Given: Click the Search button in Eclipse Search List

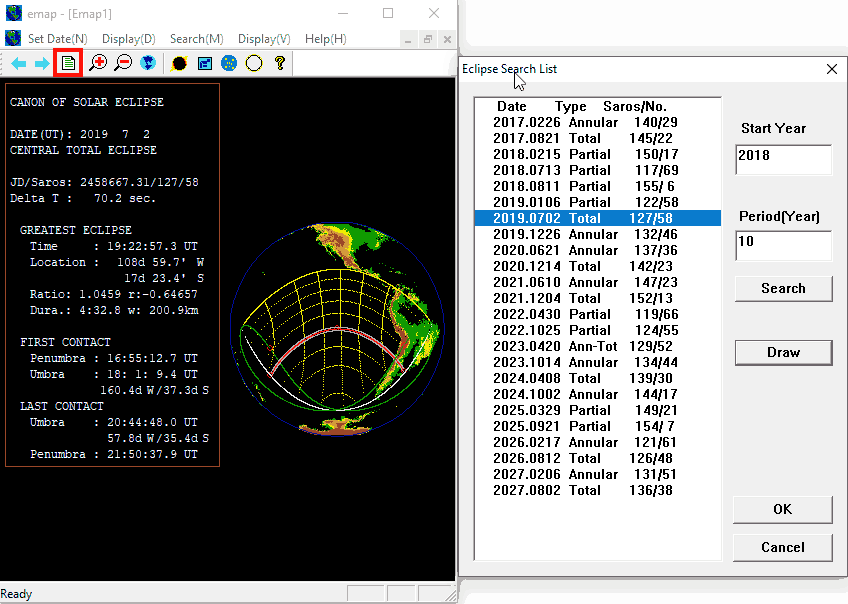Looking at the screenshot, I should (x=783, y=289).
